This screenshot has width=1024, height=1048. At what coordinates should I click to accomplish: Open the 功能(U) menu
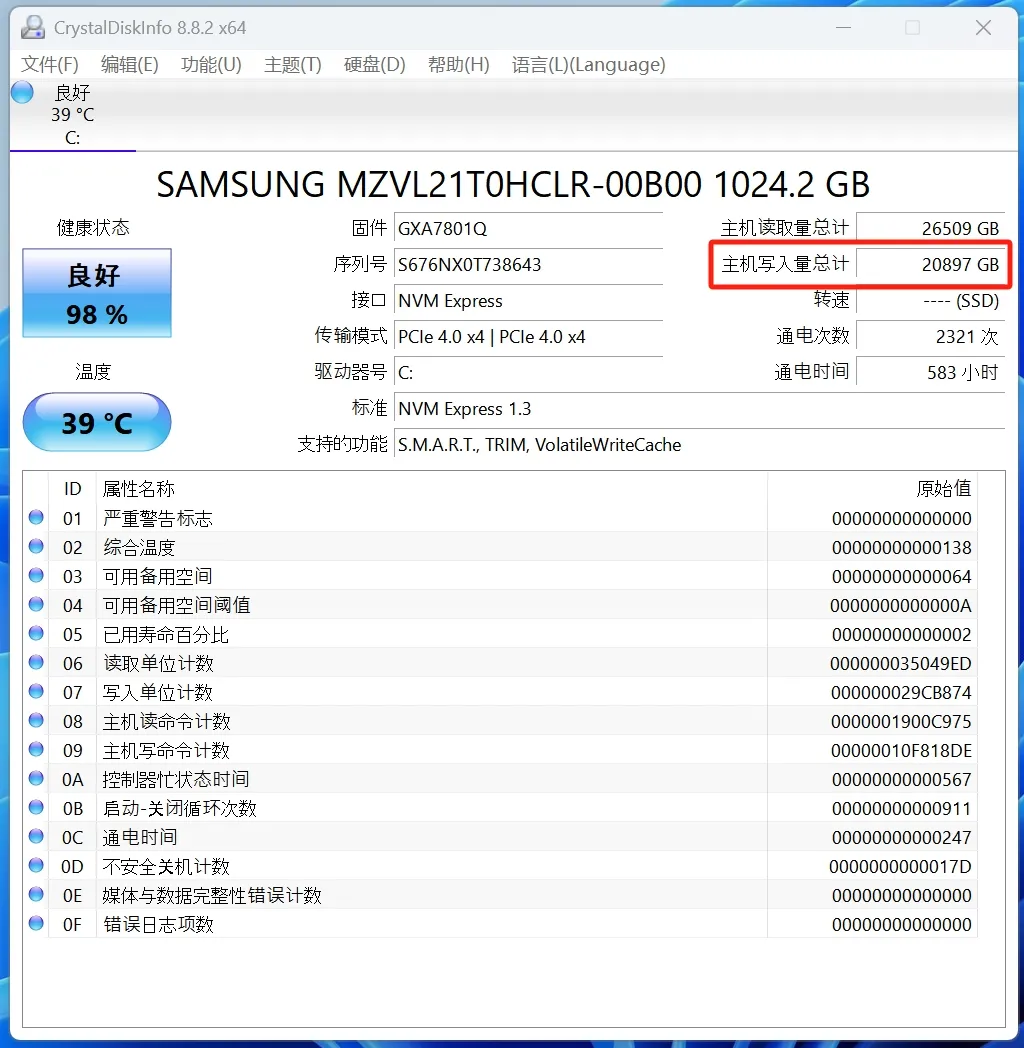tap(211, 65)
